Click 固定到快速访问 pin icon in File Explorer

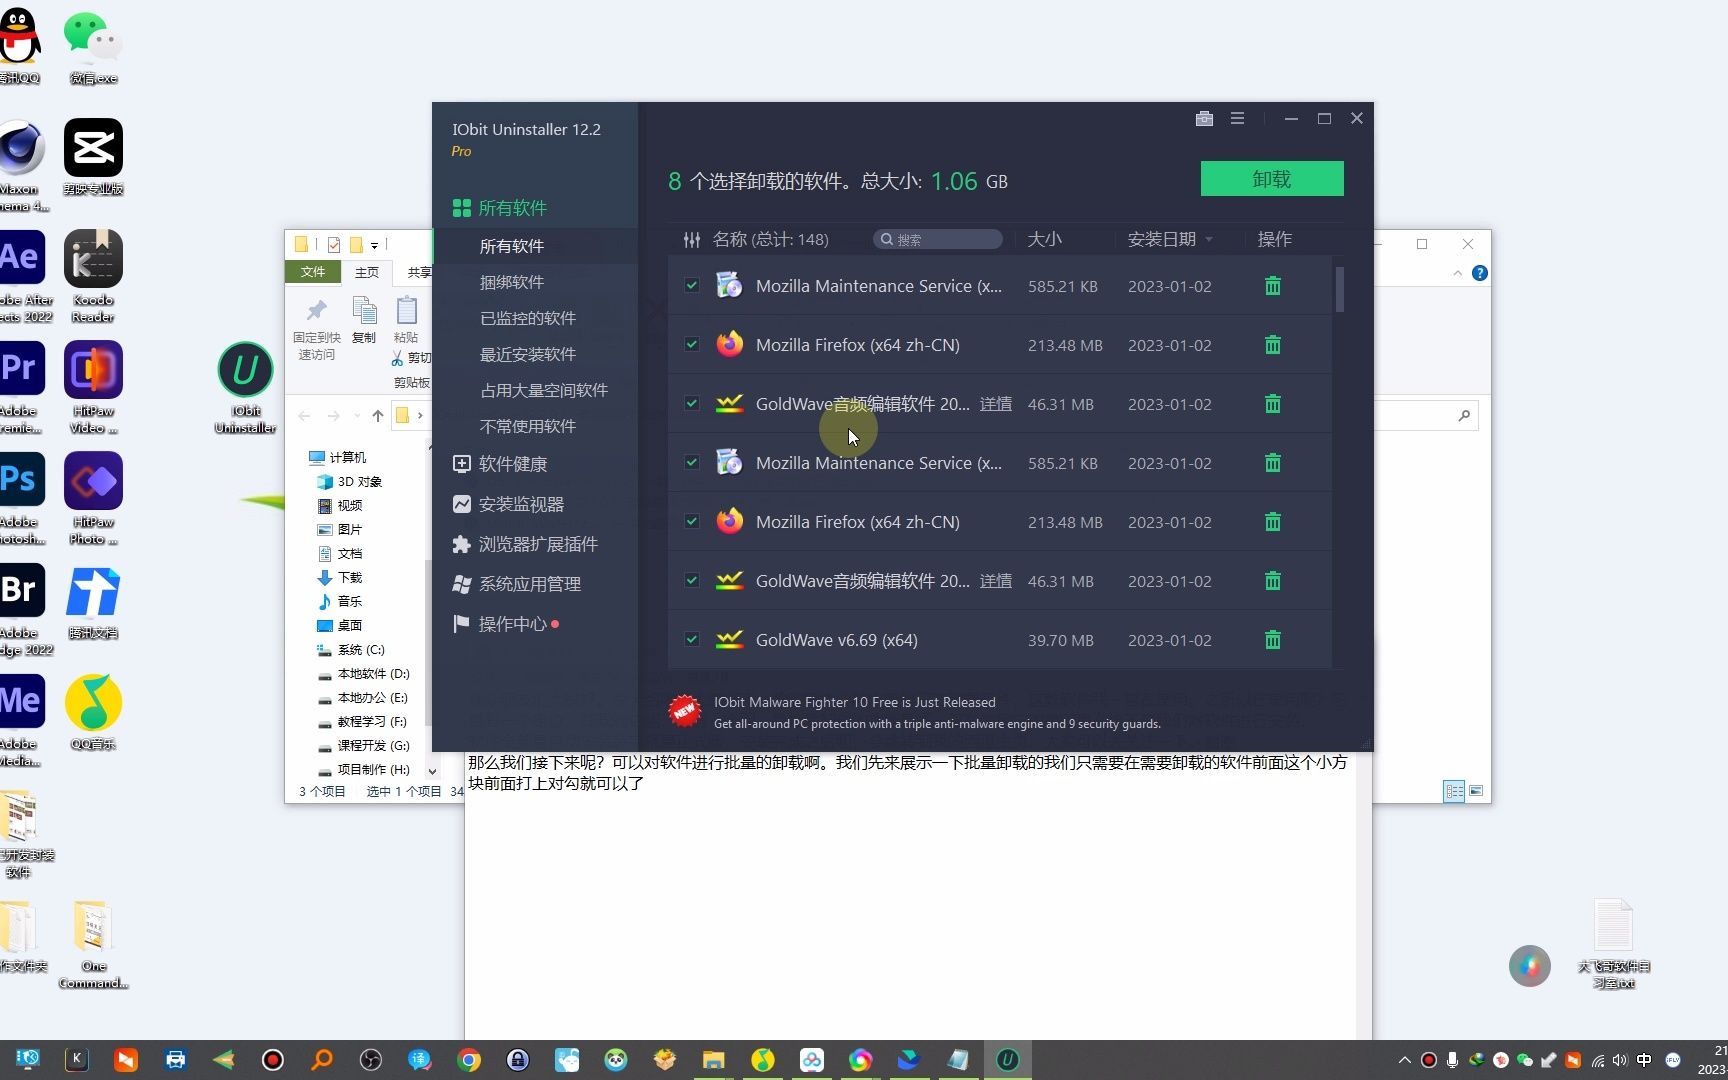[x=317, y=329]
